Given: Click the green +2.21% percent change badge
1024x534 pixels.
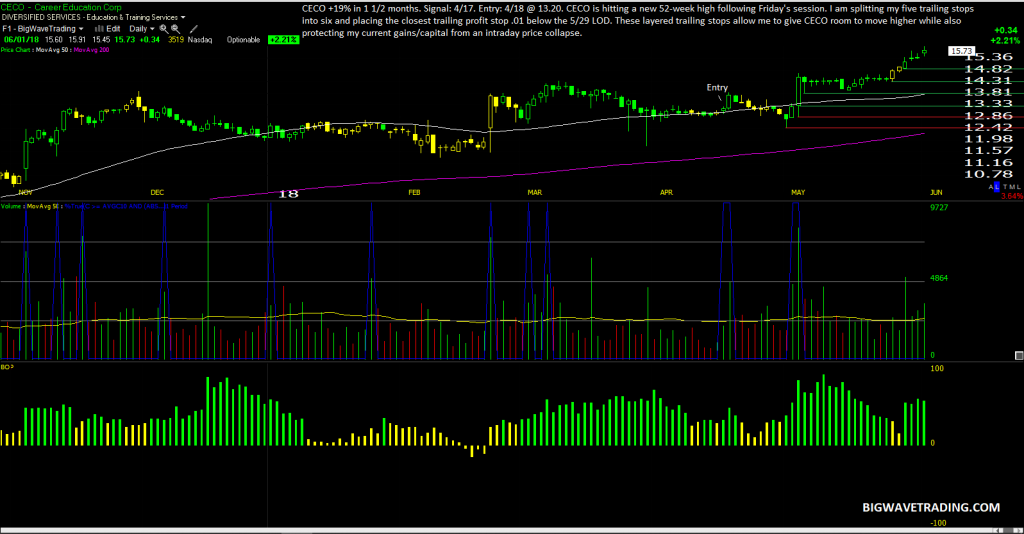Looking at the screenshot, I should click(283, 40).
